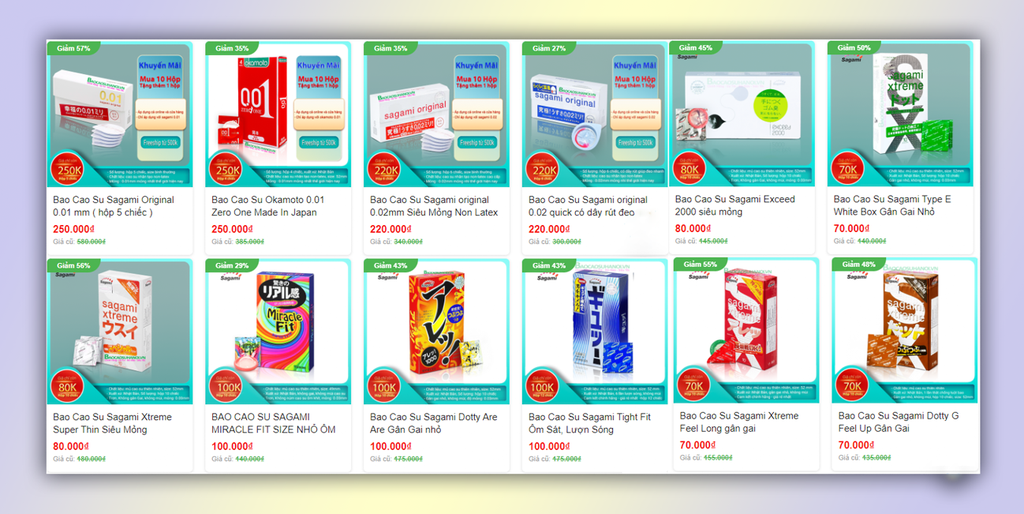Open Okamoto 0.01 Zero One product image
Image resolution: width=1024 pixels, height=514 pixels.
click(278, 114)
